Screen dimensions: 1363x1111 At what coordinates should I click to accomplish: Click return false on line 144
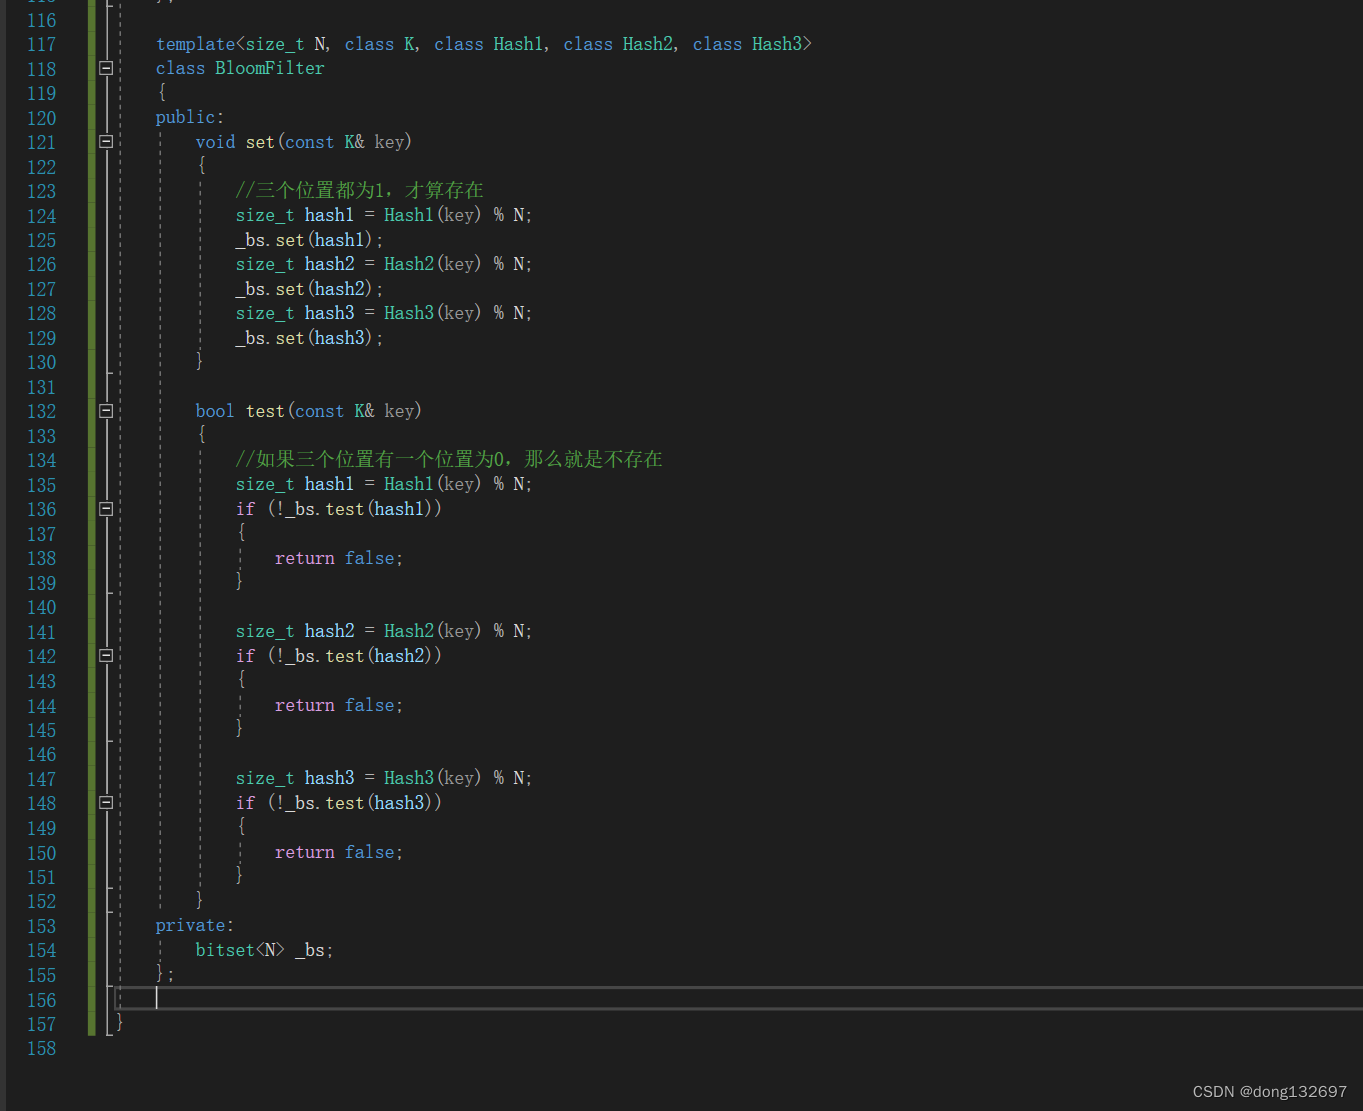pos(339,705)
